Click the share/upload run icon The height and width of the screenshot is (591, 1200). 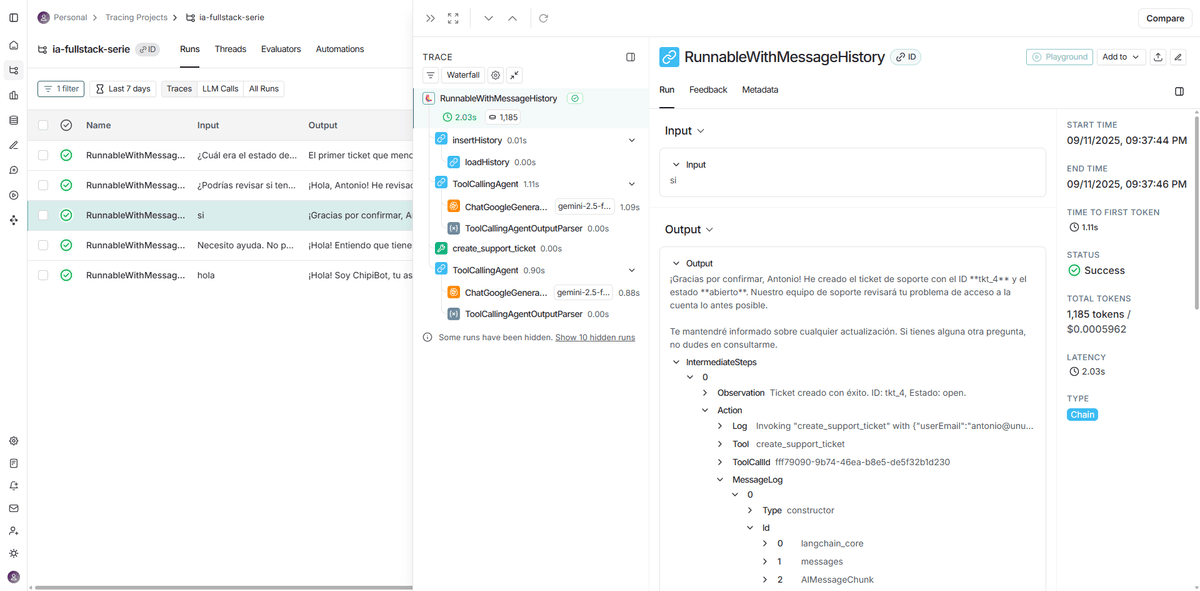[1158, 57]
